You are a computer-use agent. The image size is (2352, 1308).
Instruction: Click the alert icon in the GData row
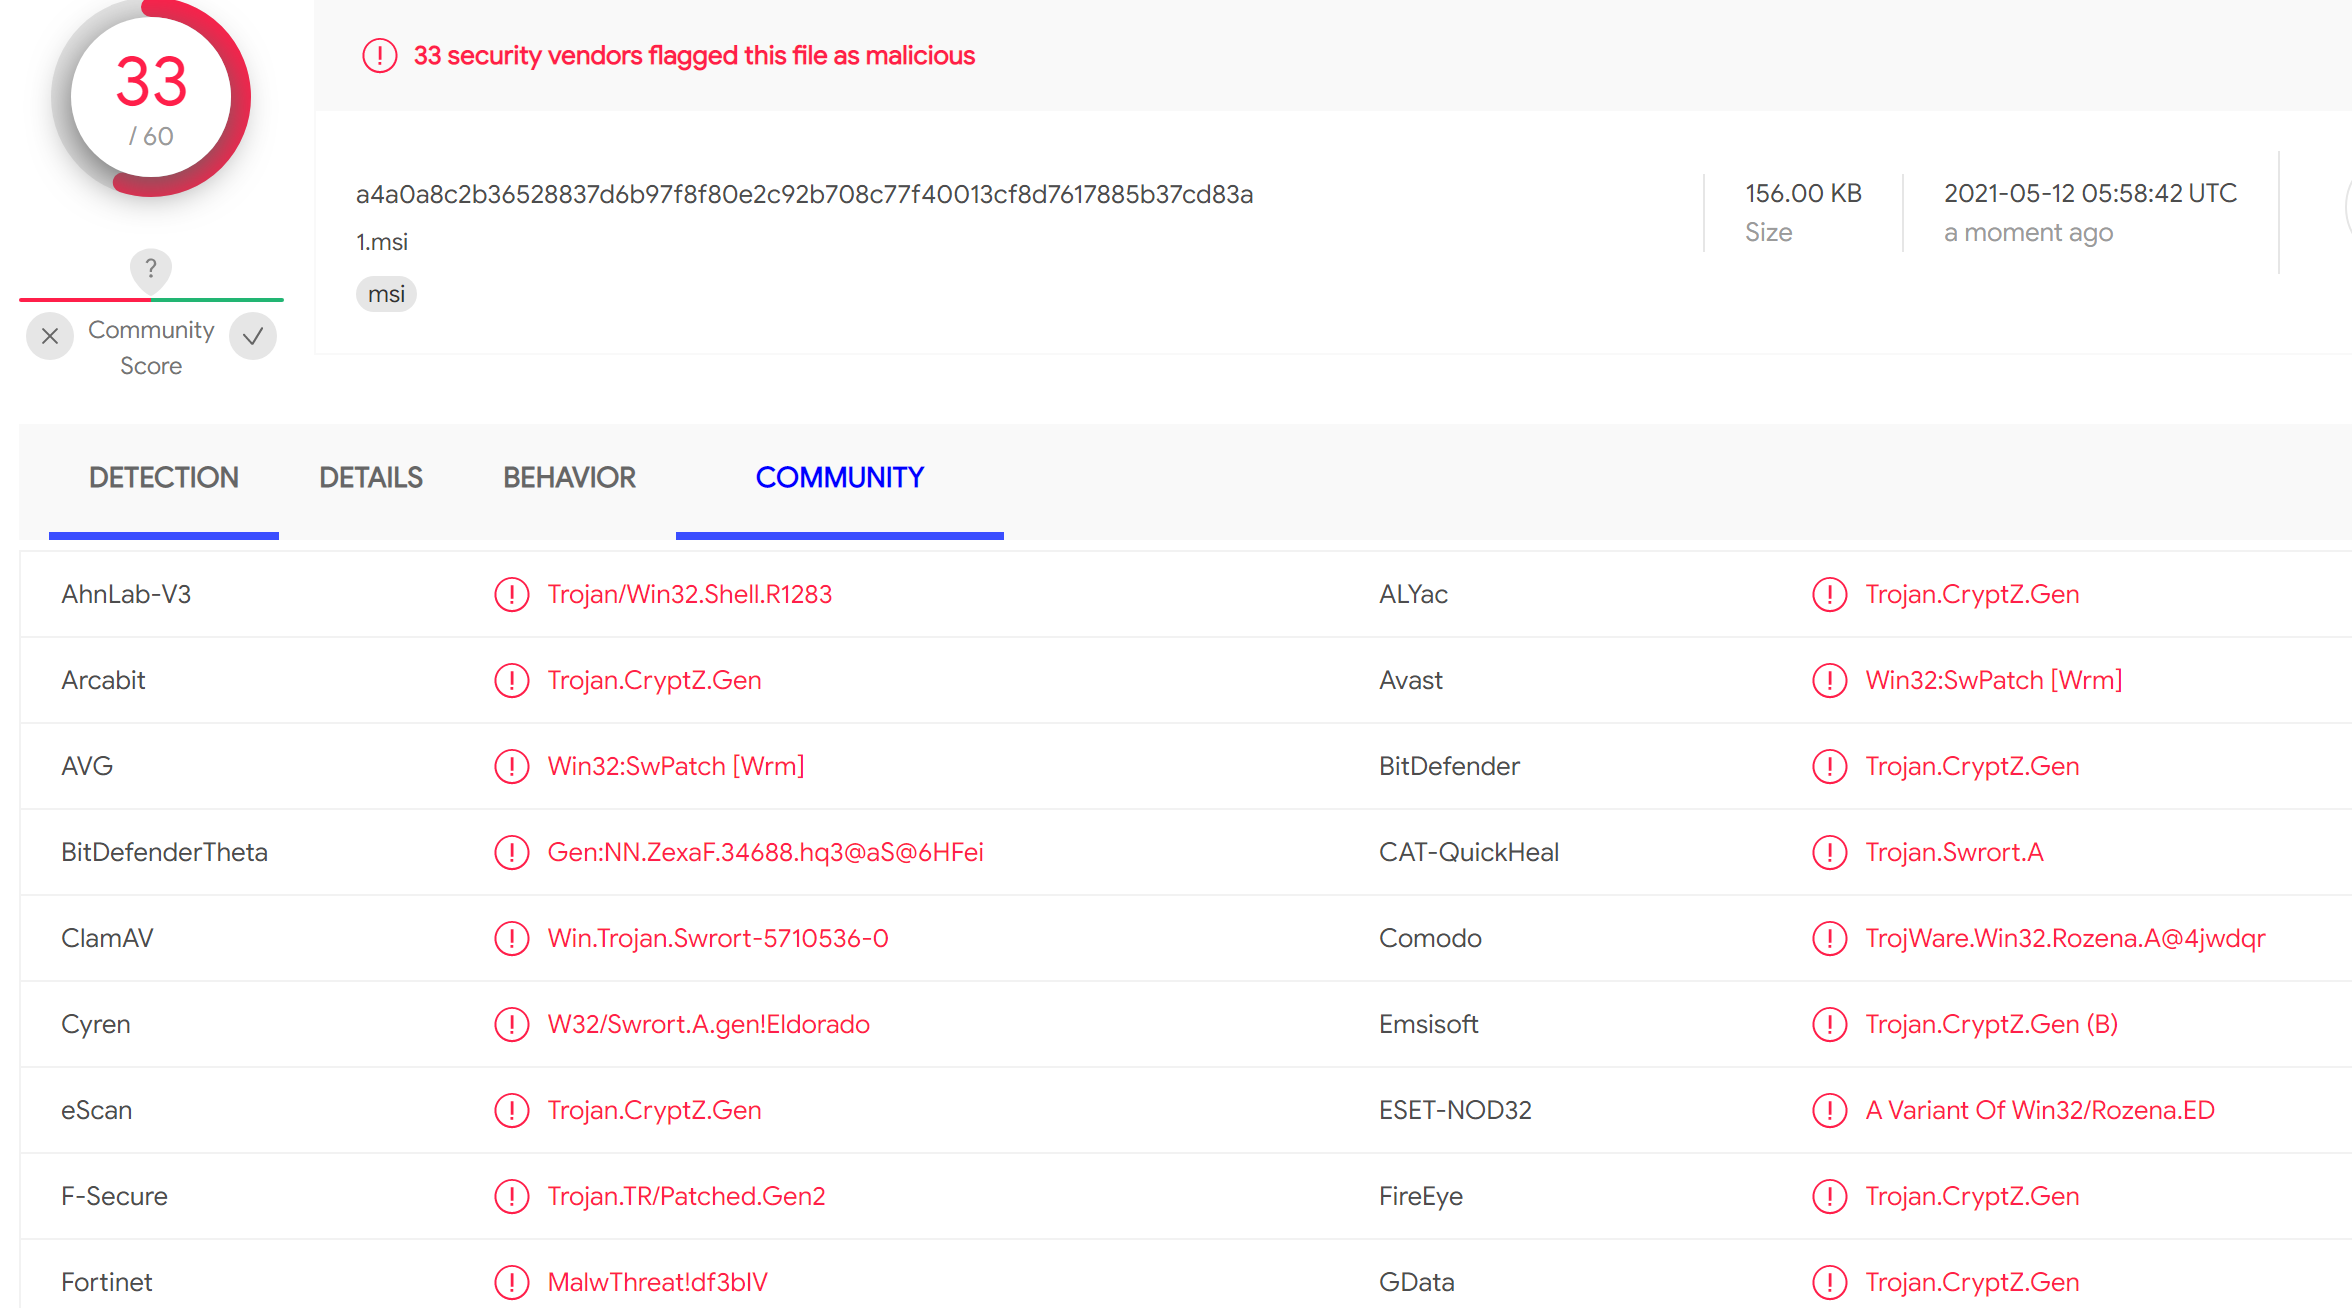pyautogui.click(x=1830, y=1282)
